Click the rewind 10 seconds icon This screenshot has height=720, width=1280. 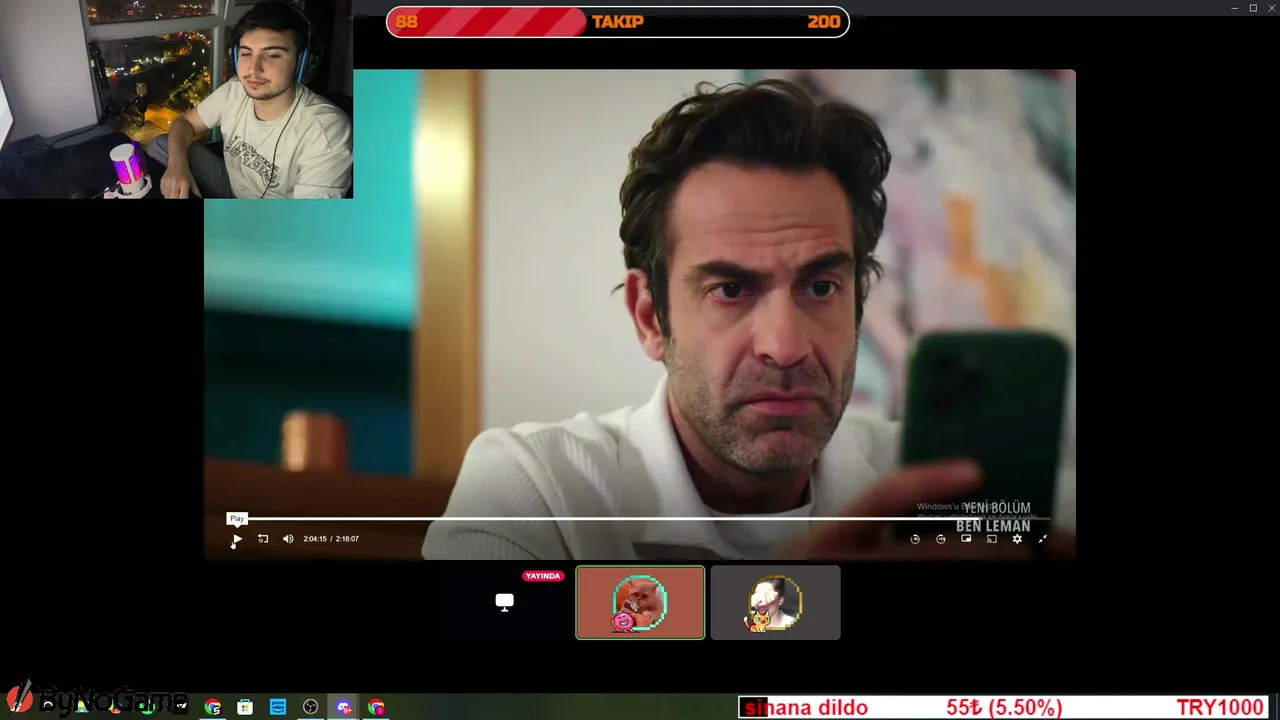click(x=263, y=539)
